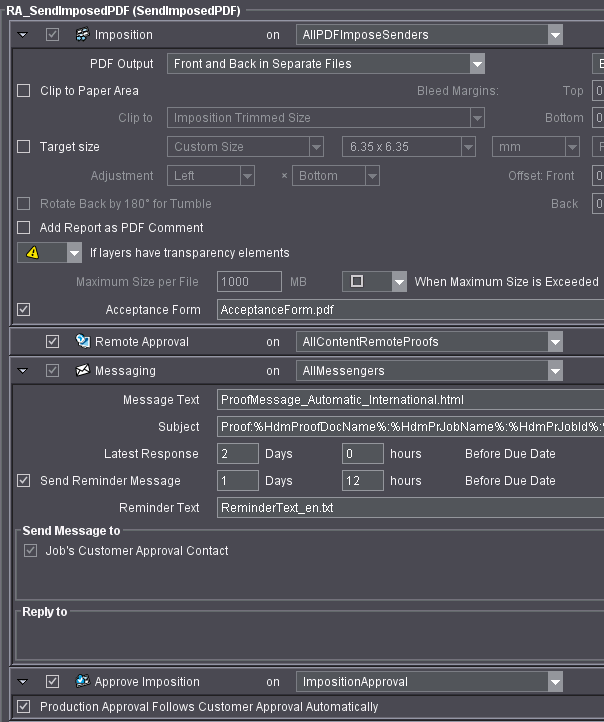Toggle Add Report as PDF Comment
604x722 pixels.
tap(24, 228)
